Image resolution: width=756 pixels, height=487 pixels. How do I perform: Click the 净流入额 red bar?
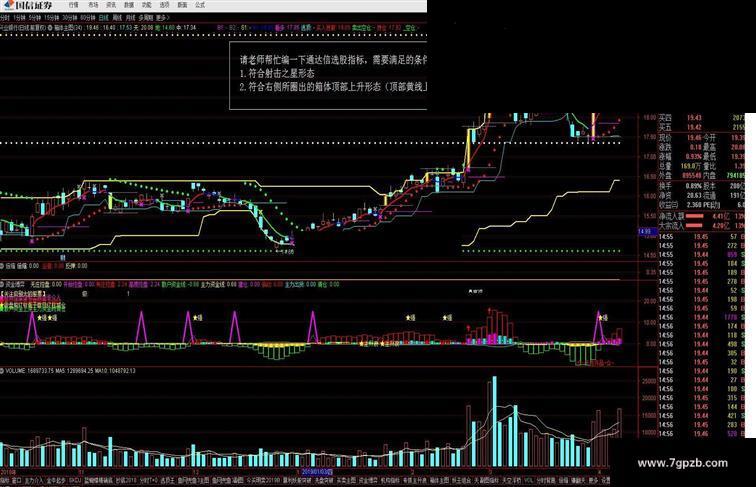[694, 216]
